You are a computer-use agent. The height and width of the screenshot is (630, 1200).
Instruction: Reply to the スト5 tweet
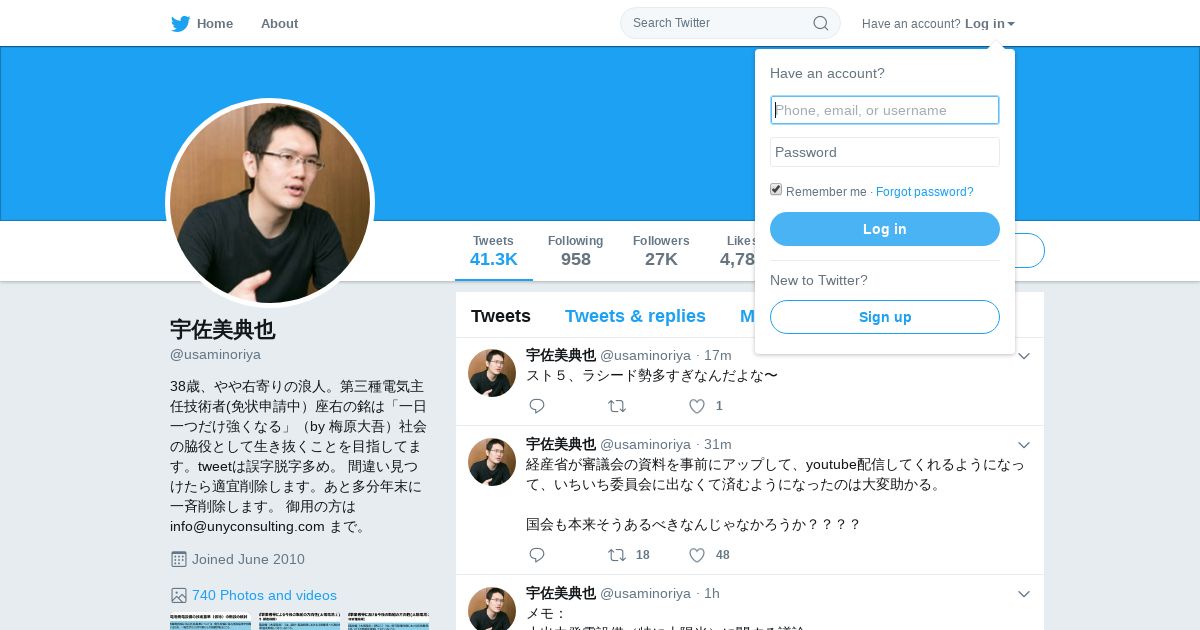(x=537, y=406)
